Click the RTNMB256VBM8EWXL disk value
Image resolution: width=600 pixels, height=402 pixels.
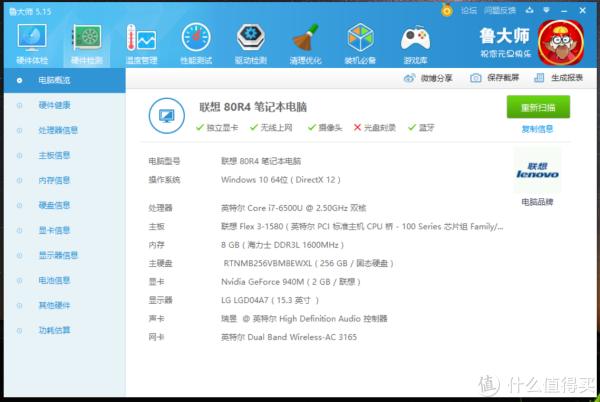click(308, 264)
